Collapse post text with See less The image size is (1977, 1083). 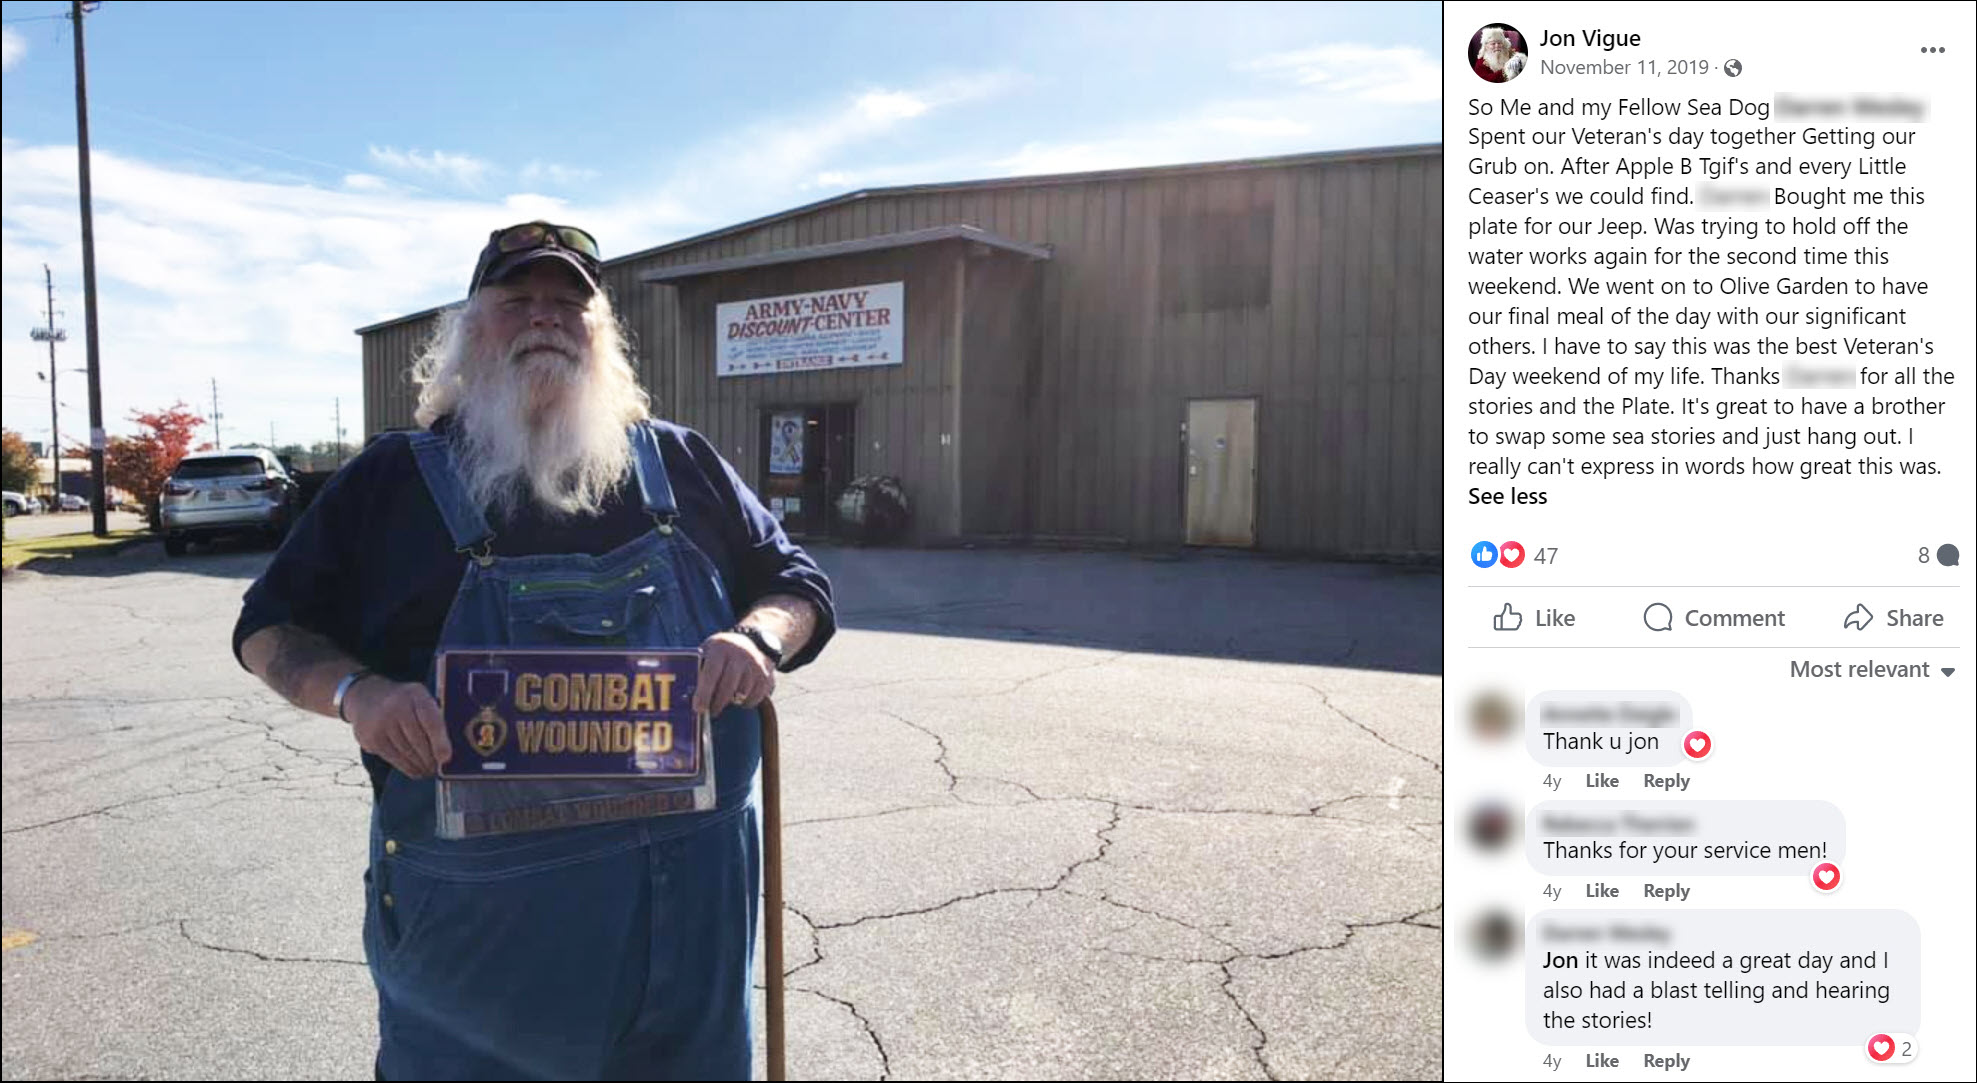1507,497
